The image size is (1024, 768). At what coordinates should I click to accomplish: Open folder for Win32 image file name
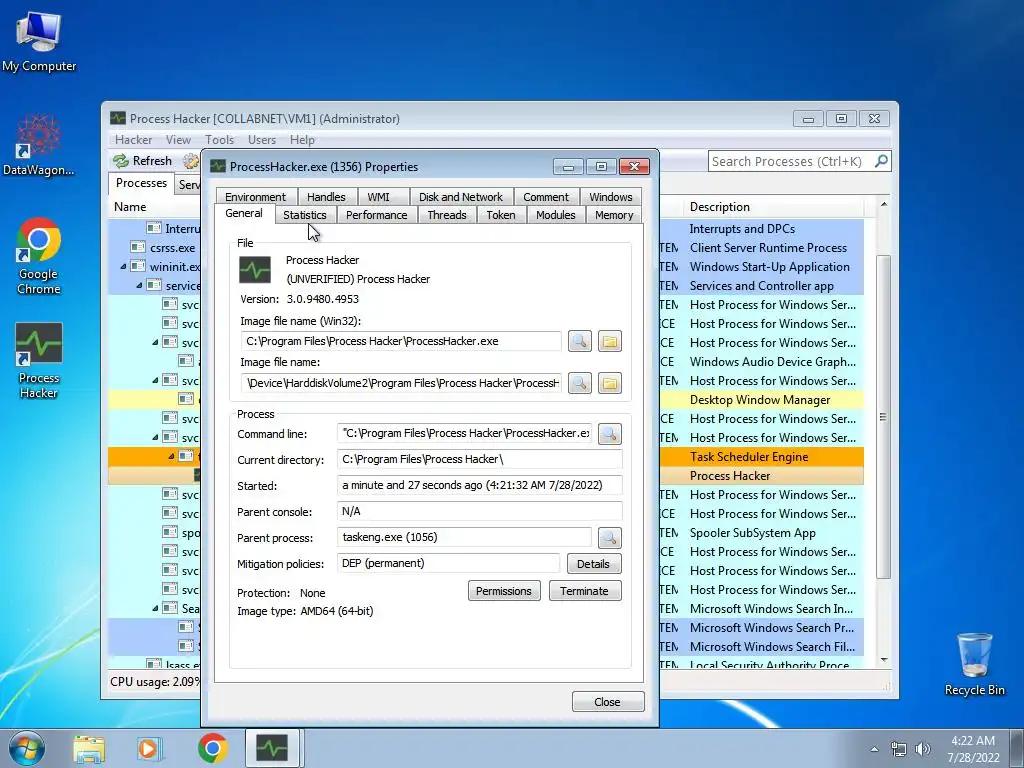pos(609,341)
